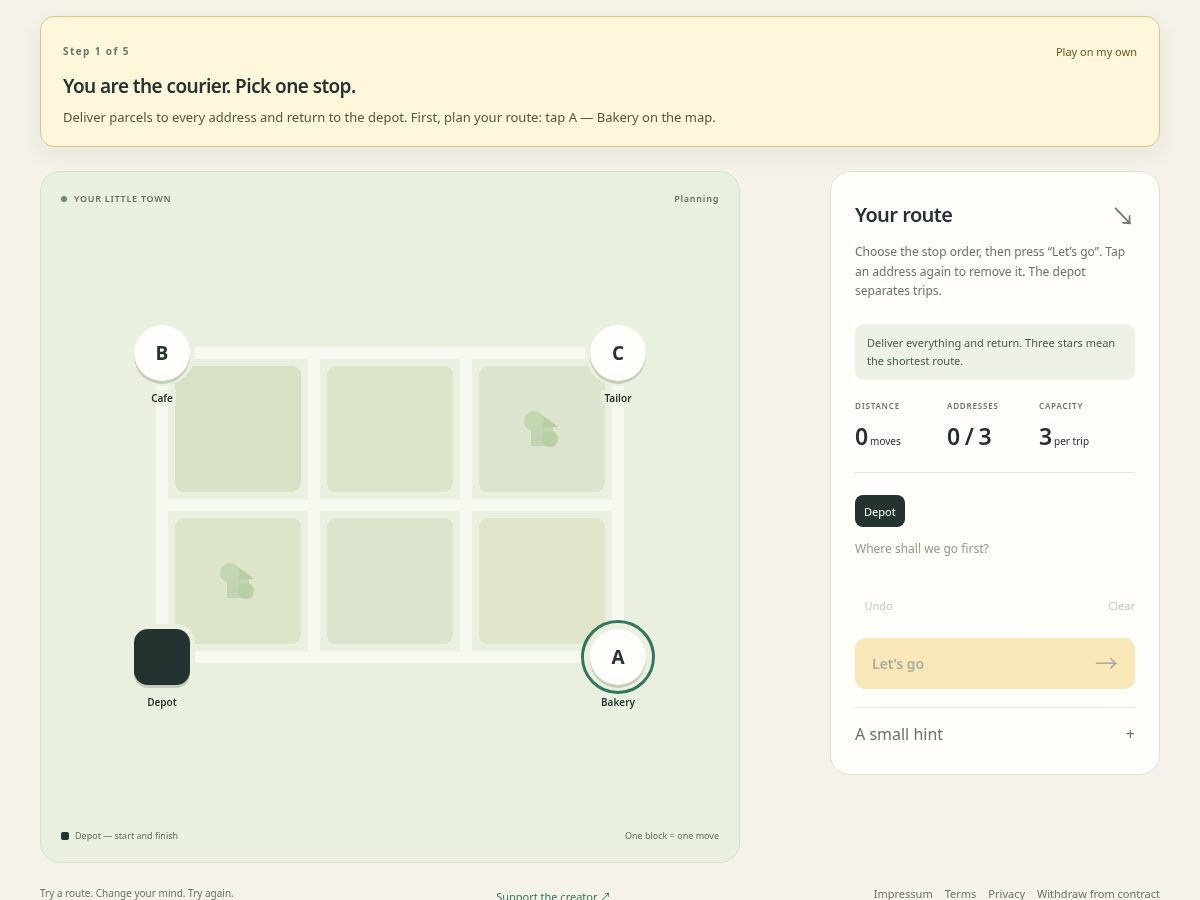Tap stop A Bakery on the map
Viewport: 1200px width, 900px height.
(618, 657)
